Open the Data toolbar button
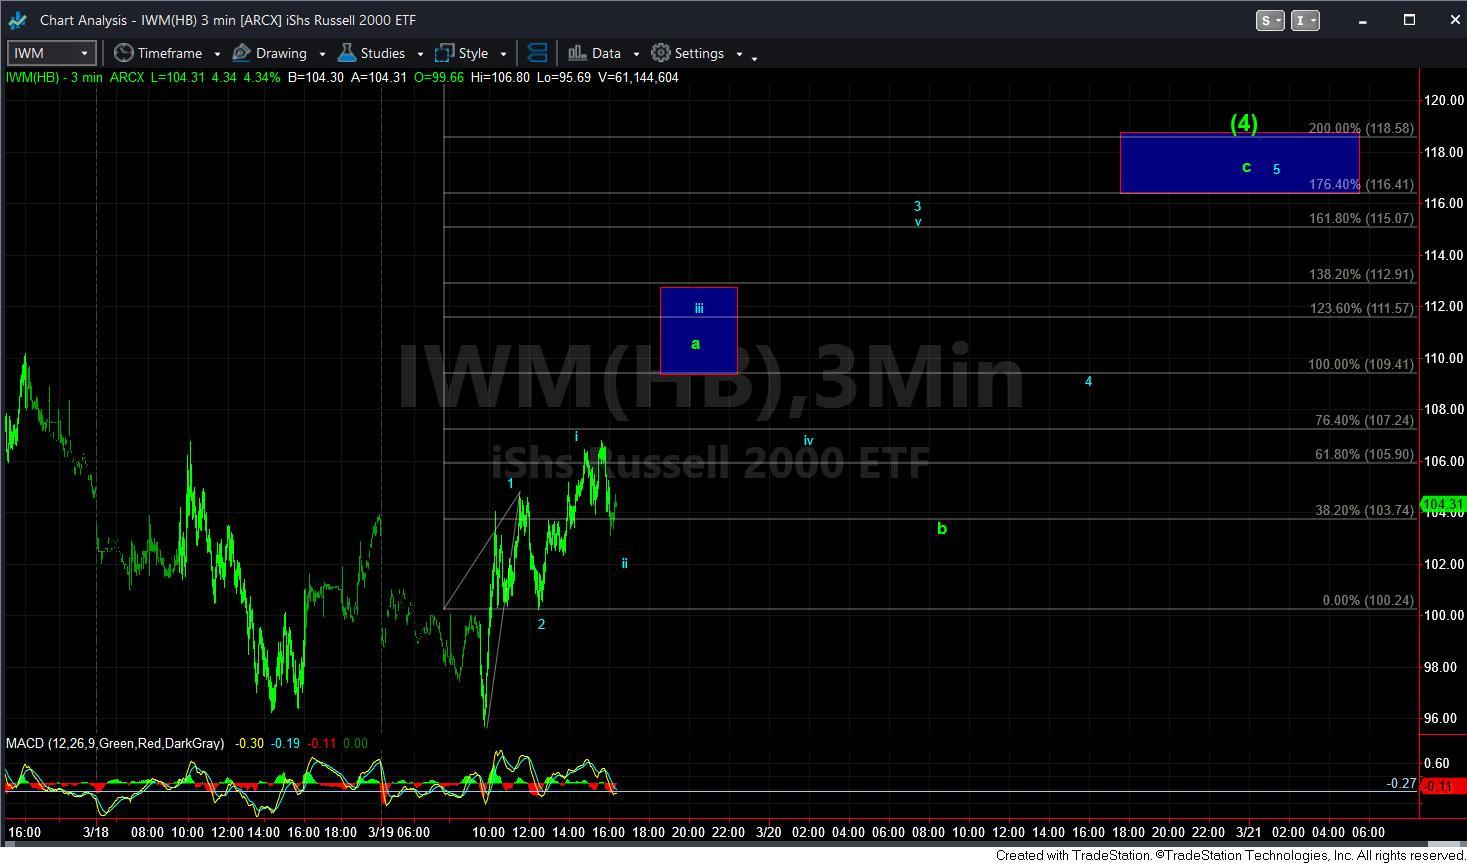1467x863 pixels. pos(594,53)
